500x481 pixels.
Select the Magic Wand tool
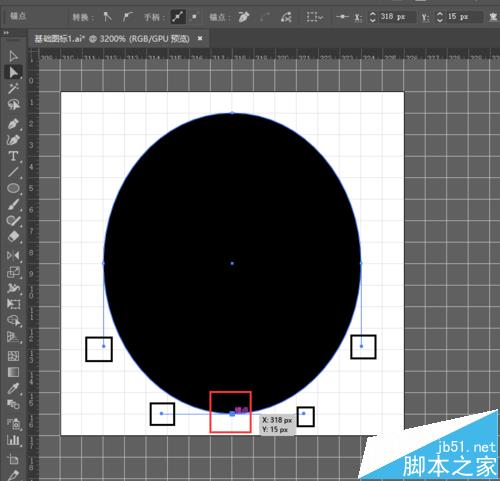point(13,88)
